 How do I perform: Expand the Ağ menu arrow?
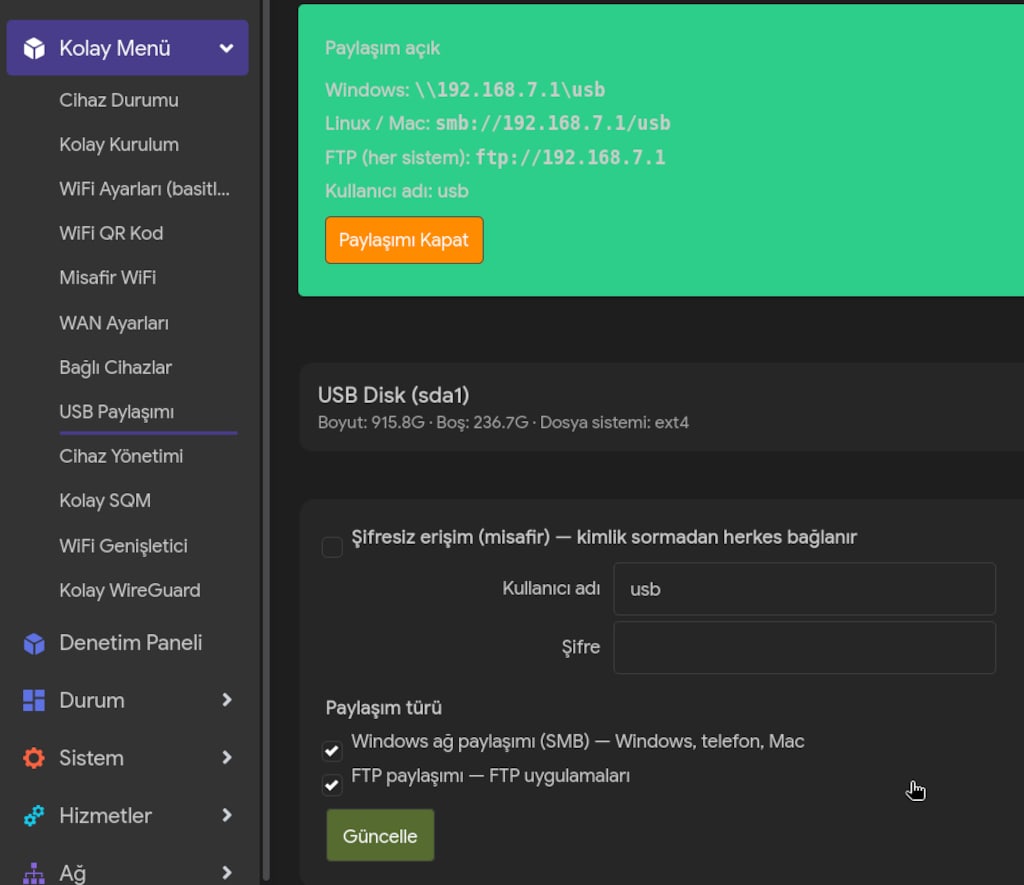click(x=227, y=873)
